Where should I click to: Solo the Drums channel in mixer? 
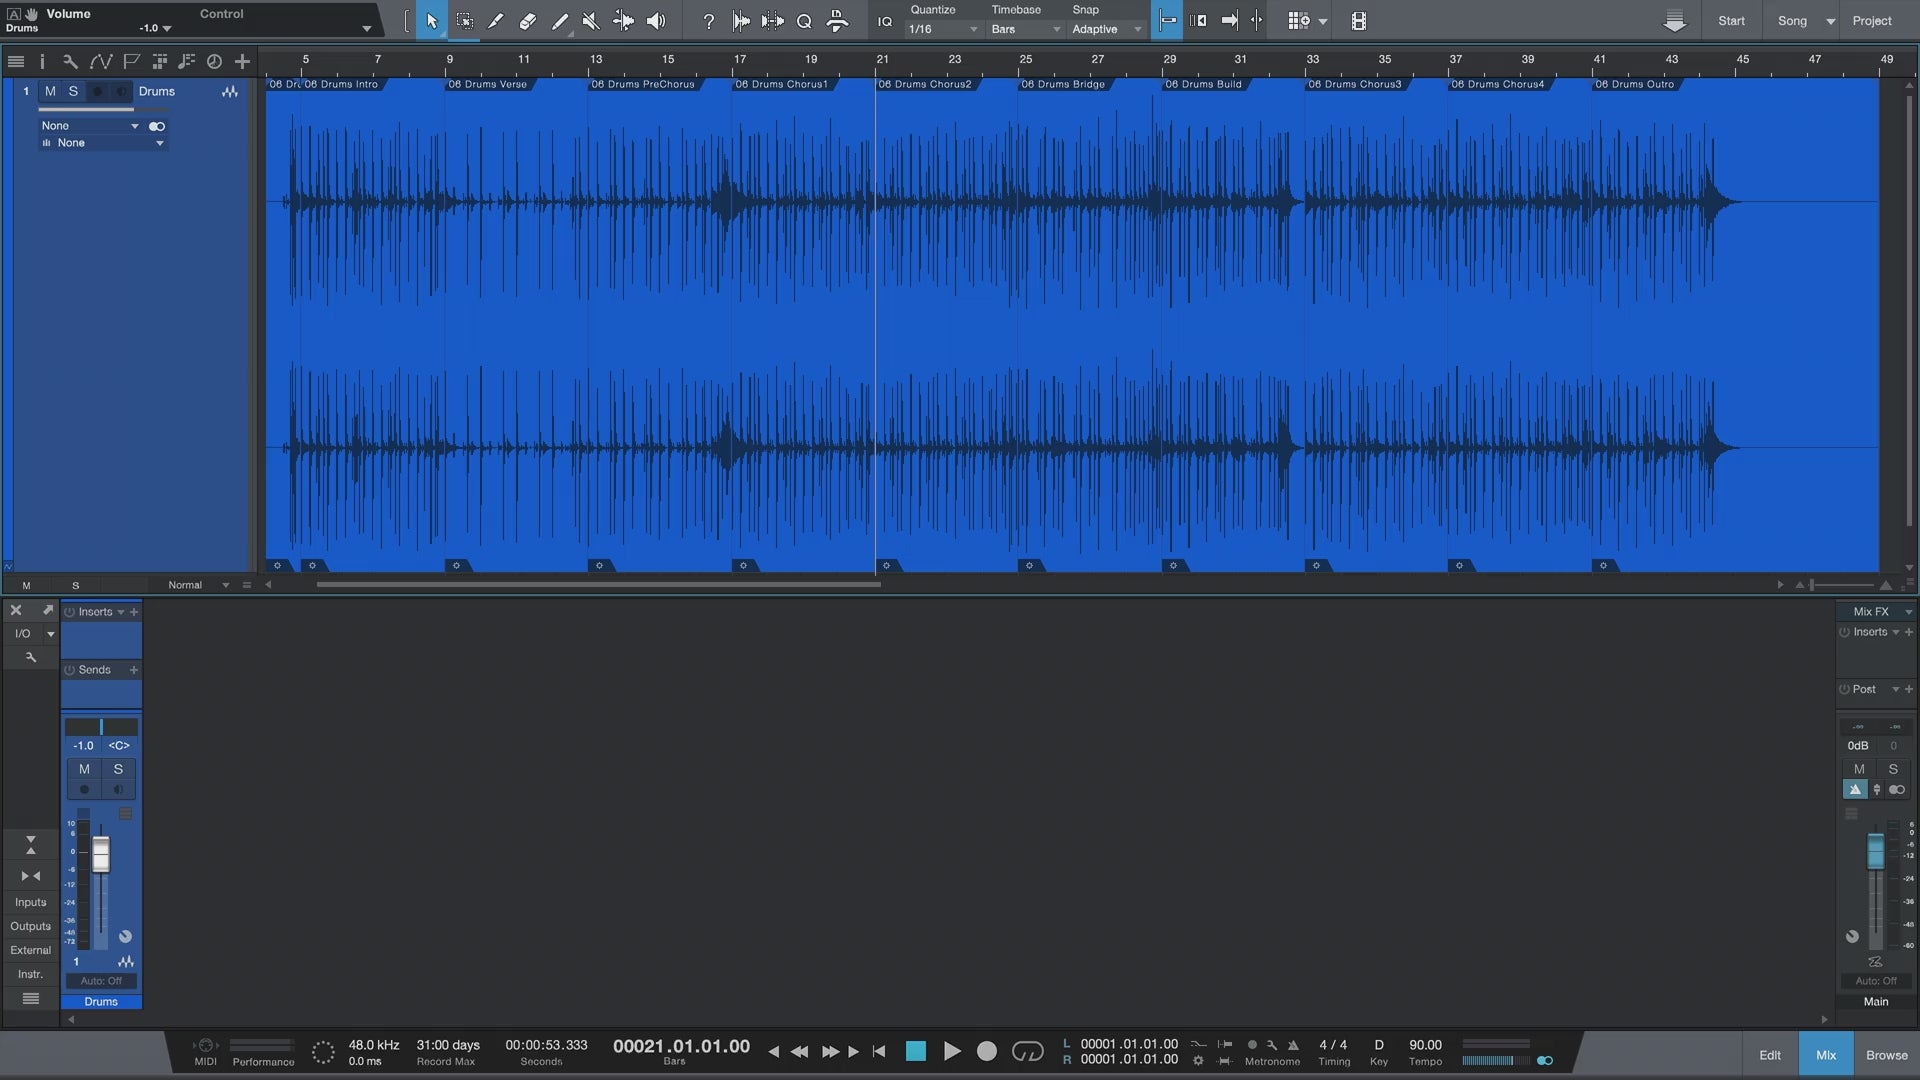click(118, 769)
